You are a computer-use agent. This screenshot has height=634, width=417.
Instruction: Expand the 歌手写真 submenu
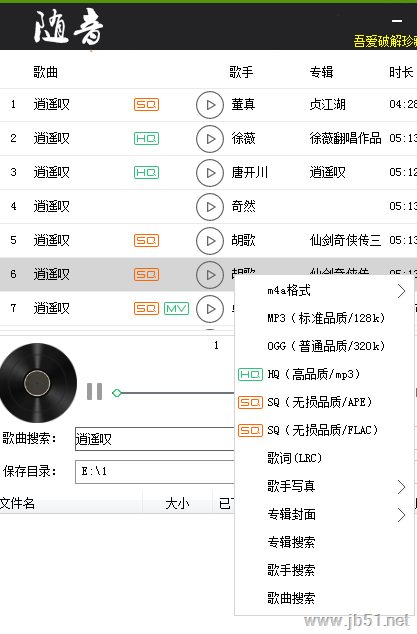pyautogui.click(x=324, y=486)
